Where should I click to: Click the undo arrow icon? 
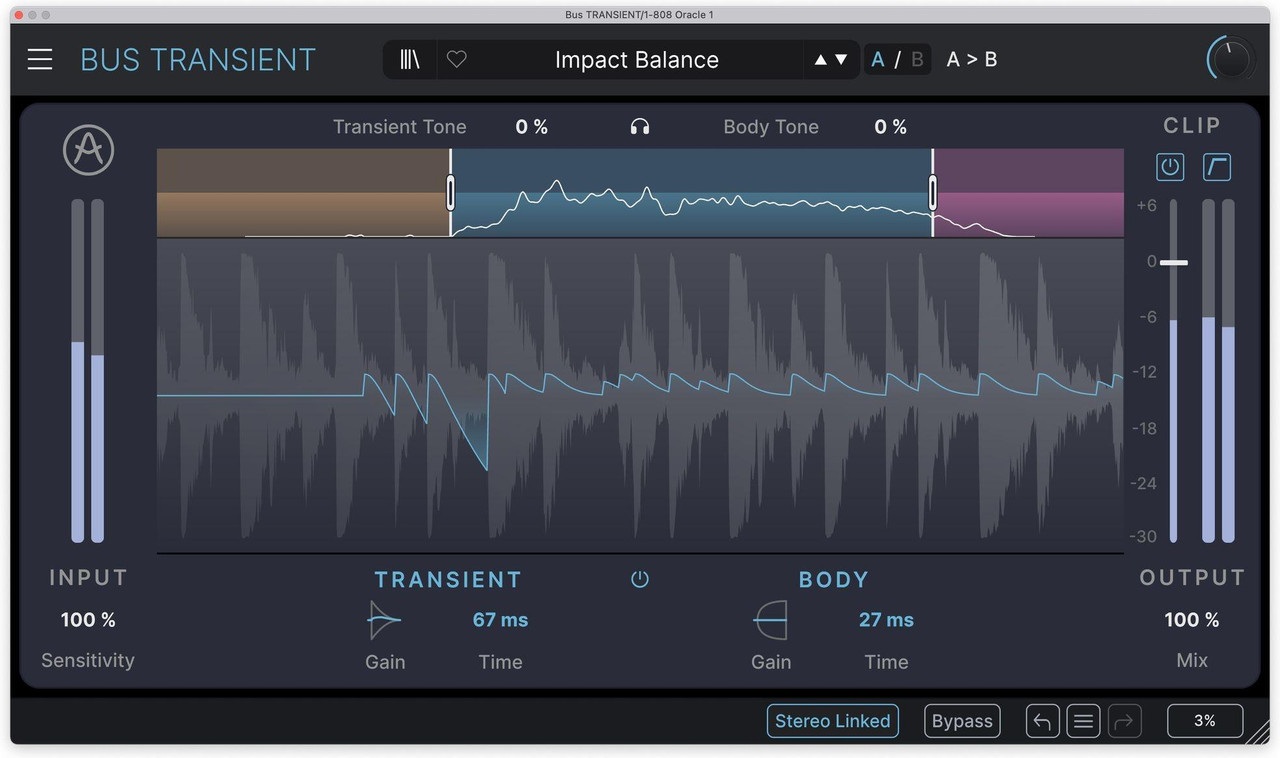pyautogui.click(x=1043, y=721)
